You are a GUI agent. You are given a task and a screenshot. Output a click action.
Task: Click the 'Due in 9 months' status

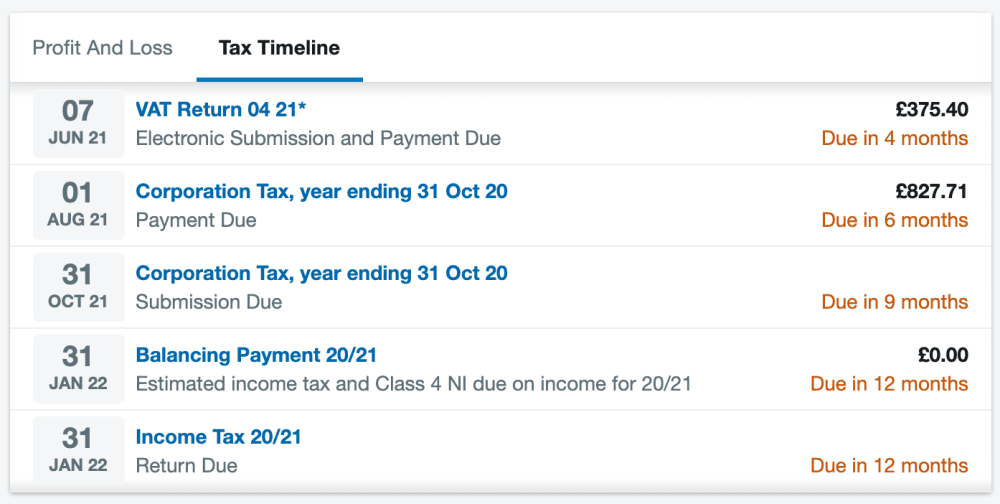click(895, 302)
